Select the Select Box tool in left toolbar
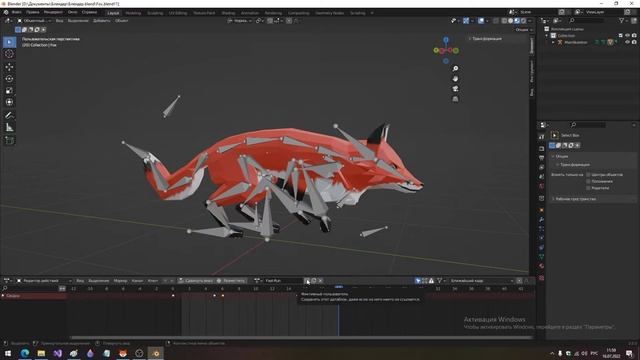 9,42
